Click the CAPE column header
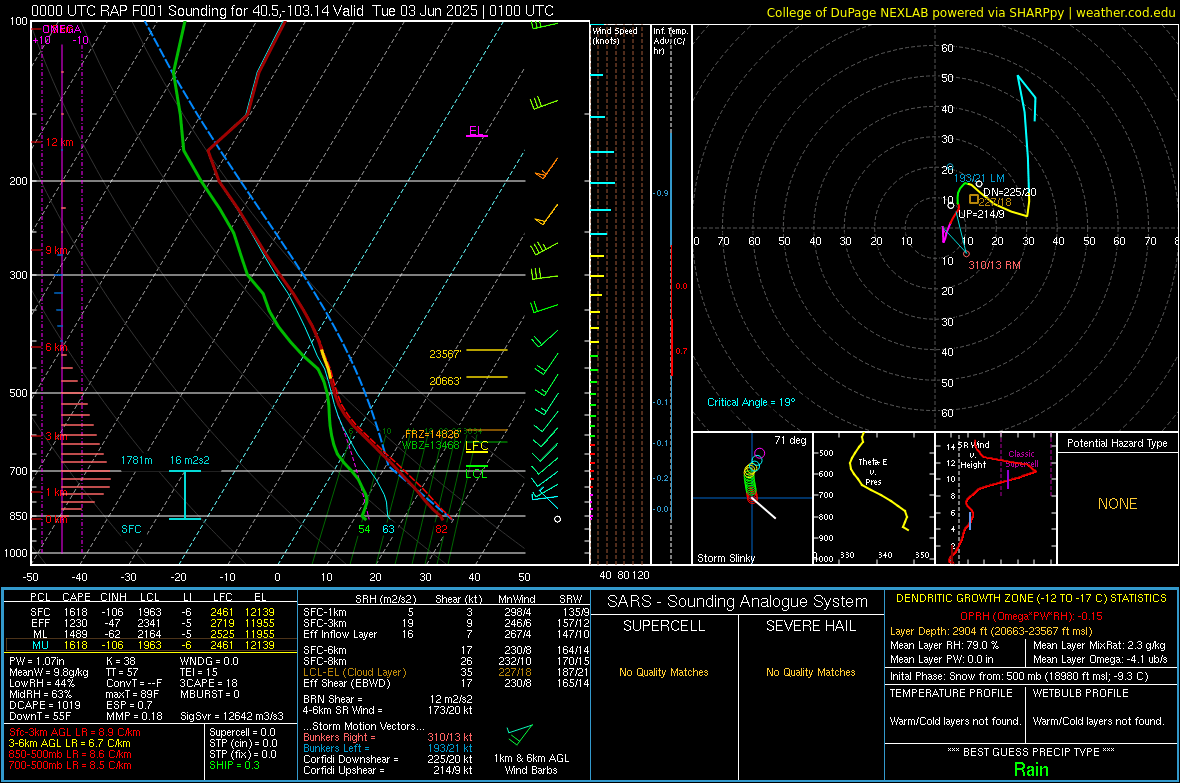The width and height of the screenshot is (1180, 783). coord(76,598)
